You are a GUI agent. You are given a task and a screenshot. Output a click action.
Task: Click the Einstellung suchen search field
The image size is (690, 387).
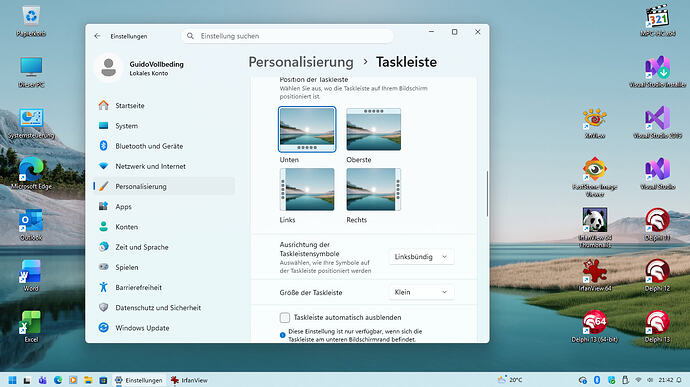click(287, 36)
